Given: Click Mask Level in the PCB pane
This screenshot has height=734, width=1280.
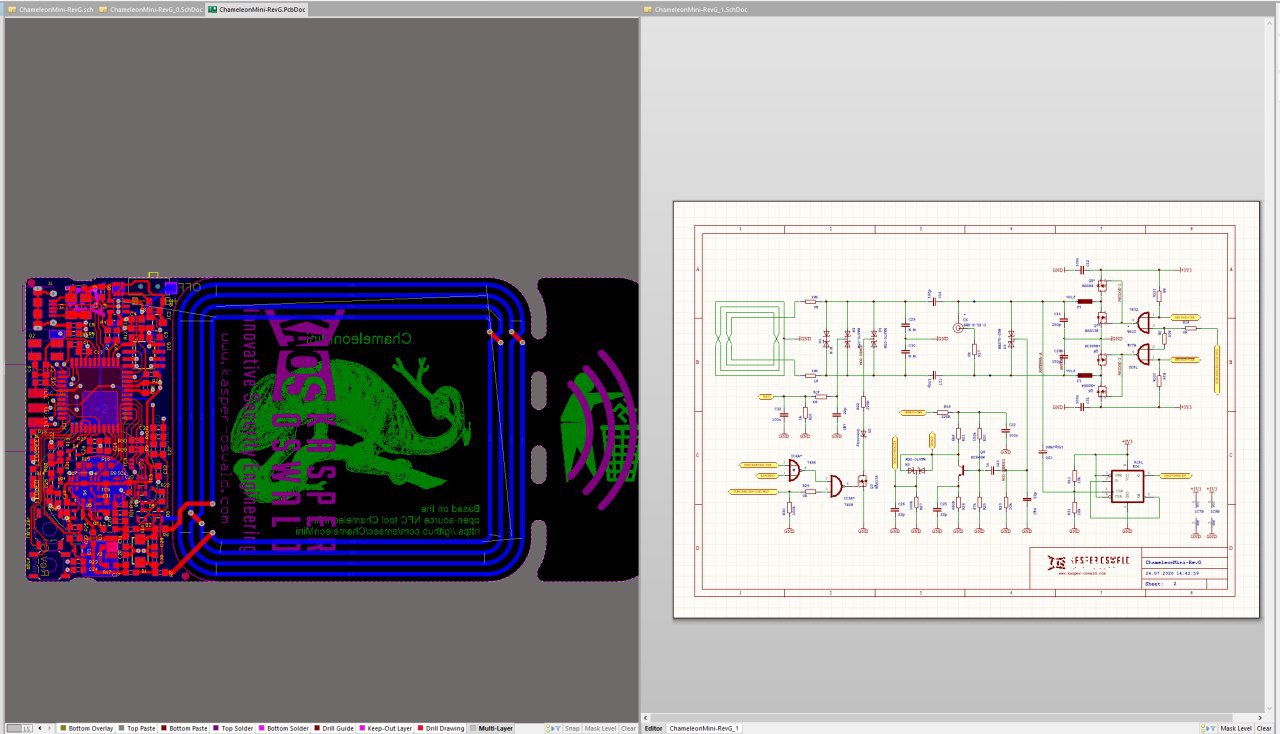Looking at the screenshot, I should (x=600, y=728).
